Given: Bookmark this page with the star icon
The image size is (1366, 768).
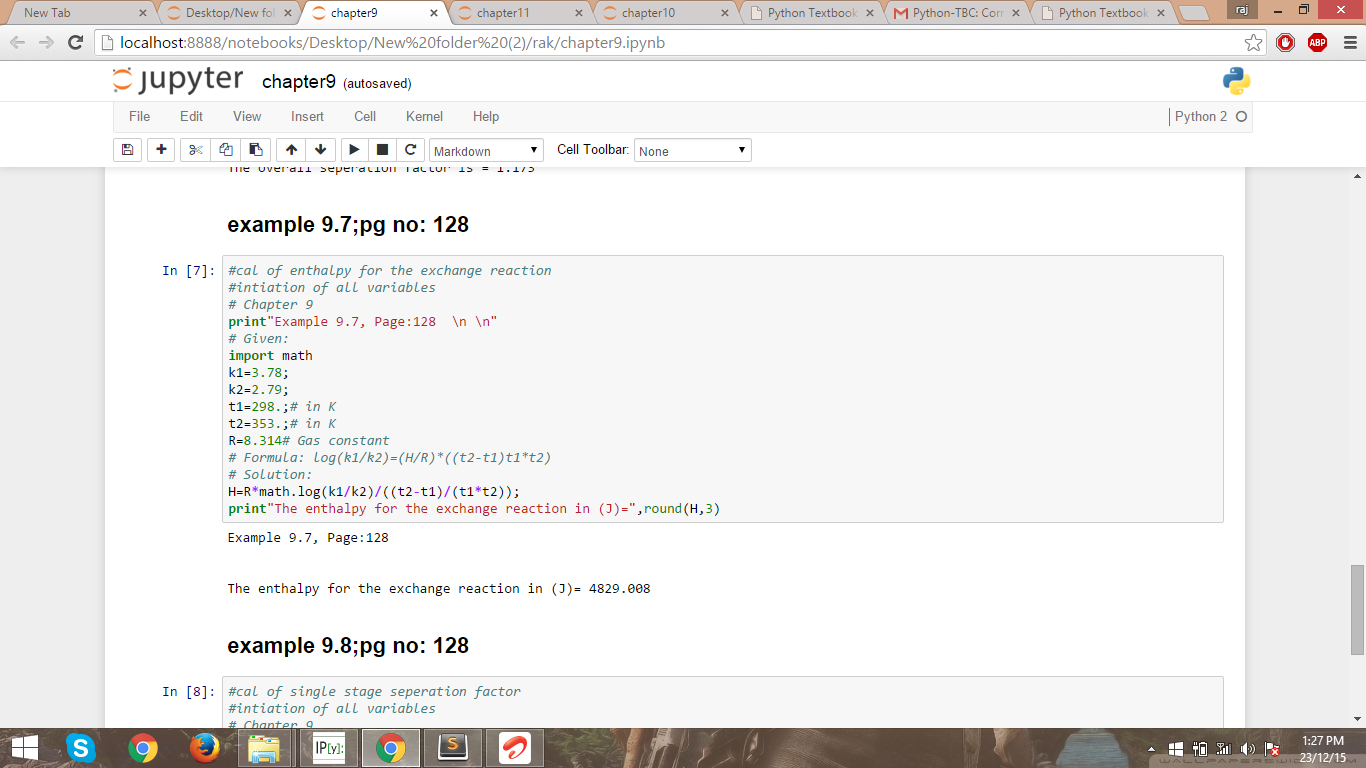Looking at the screenshot, I should point(1254,43).
